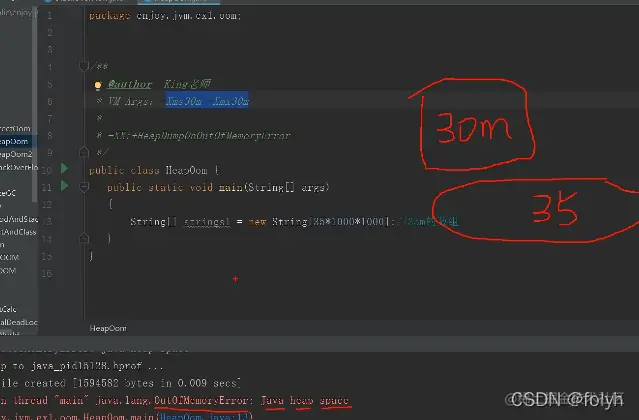This screenshot has width=639, height=420.
Task: Click the -XX:+HeapDumpOnOutOfMemoryError comment text
Action: [199, 135]
